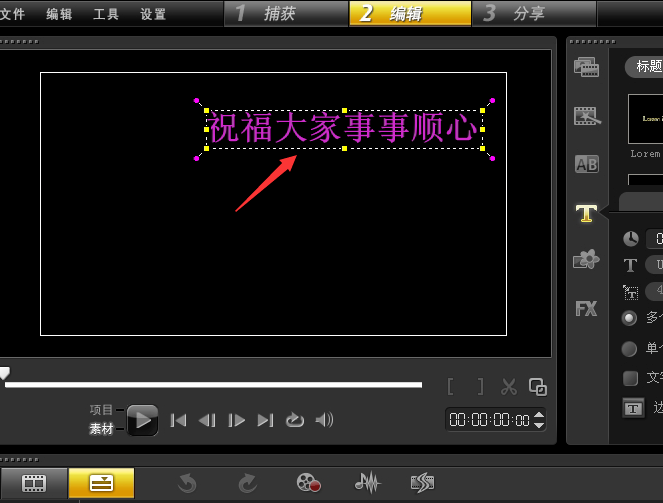Jump to the start of clip
Screen dimensions: 663x503
tap(178, 420)
